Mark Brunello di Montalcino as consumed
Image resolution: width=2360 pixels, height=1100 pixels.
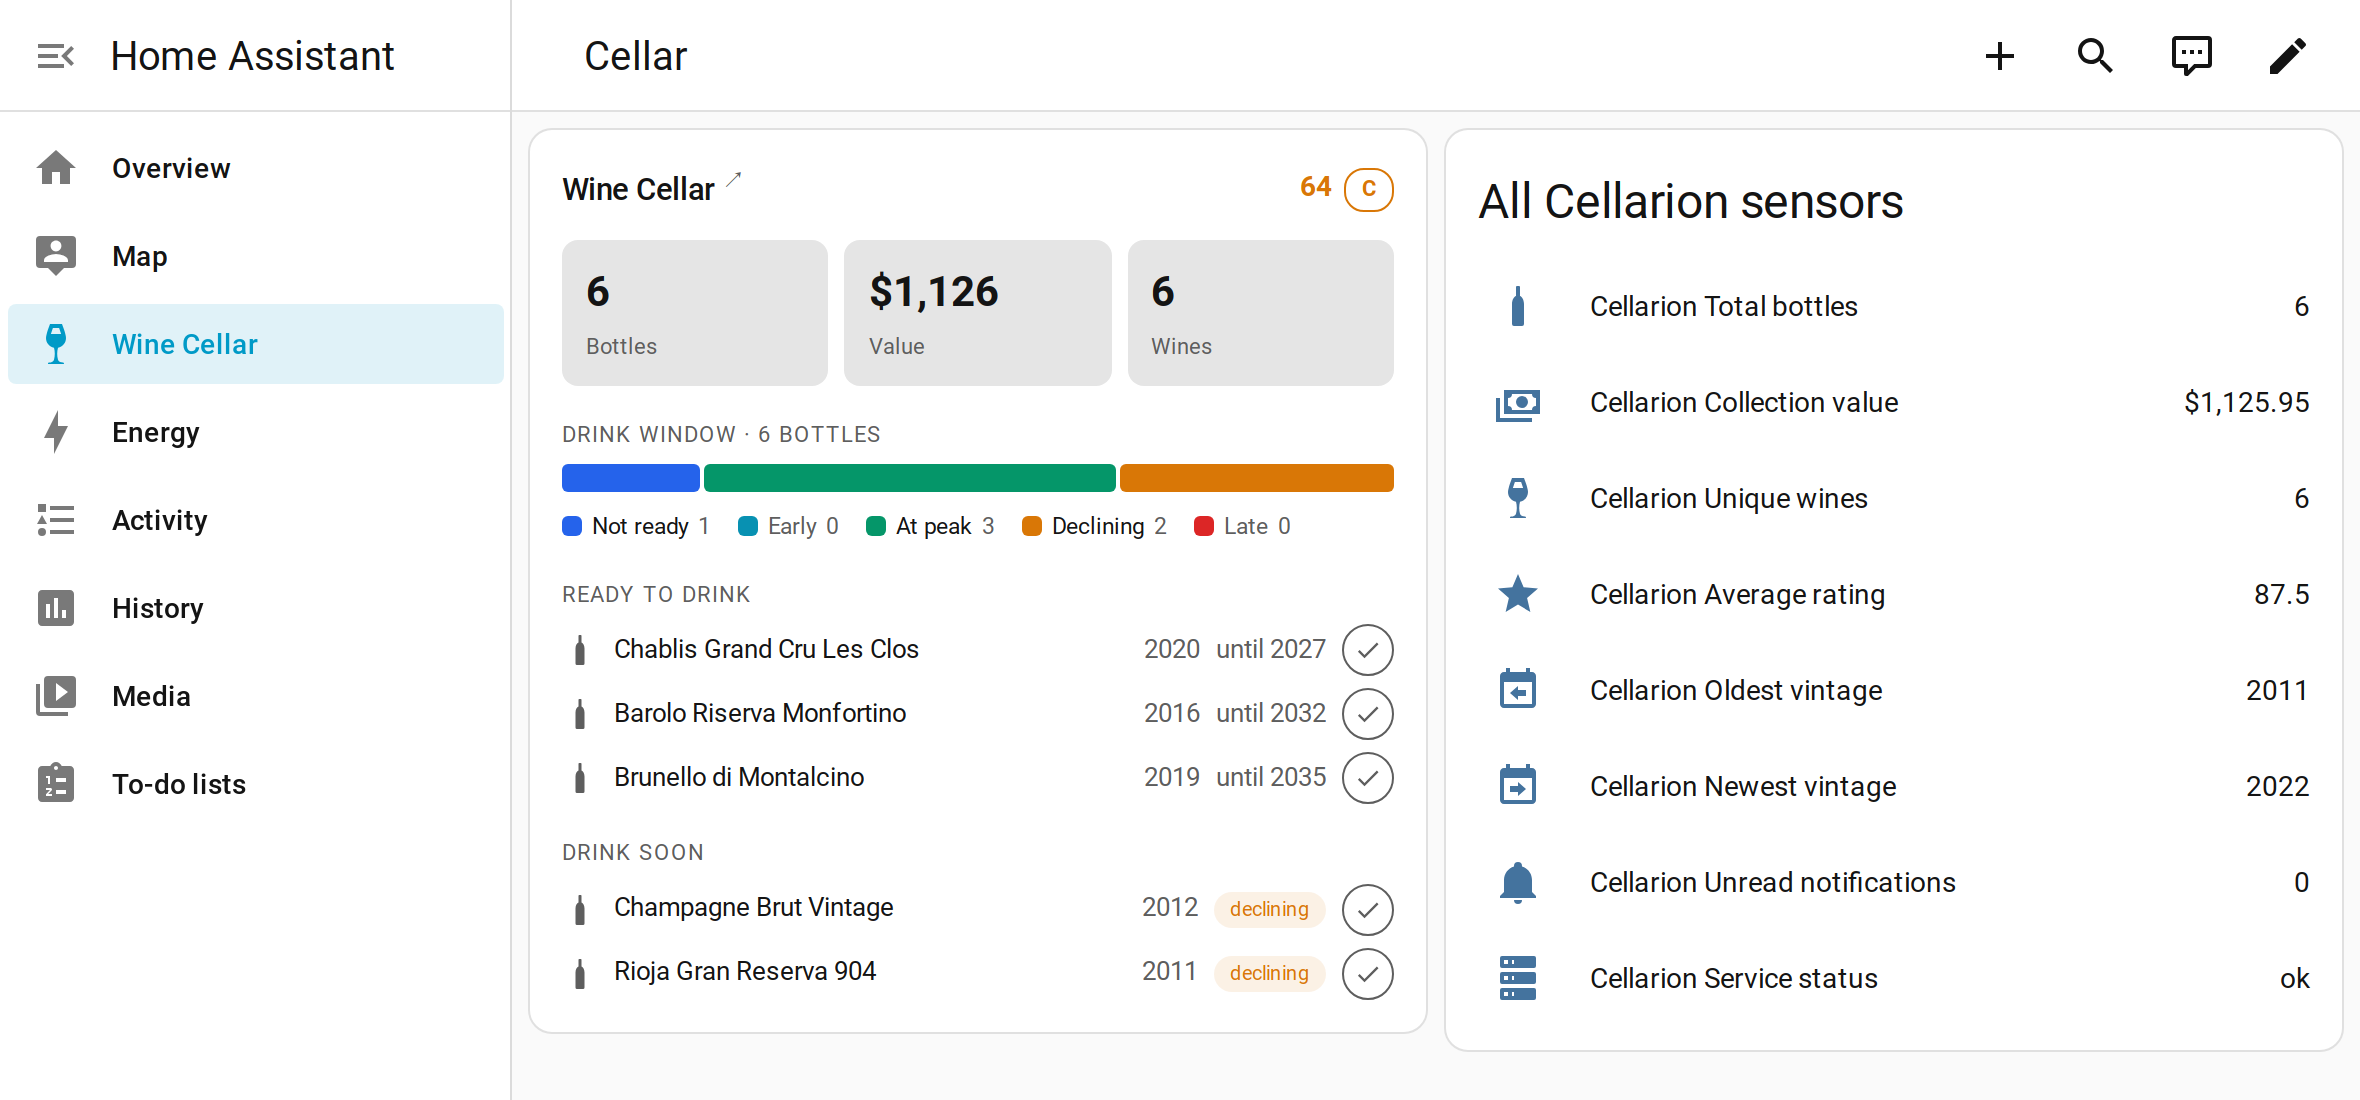[x=1368, y=778]
